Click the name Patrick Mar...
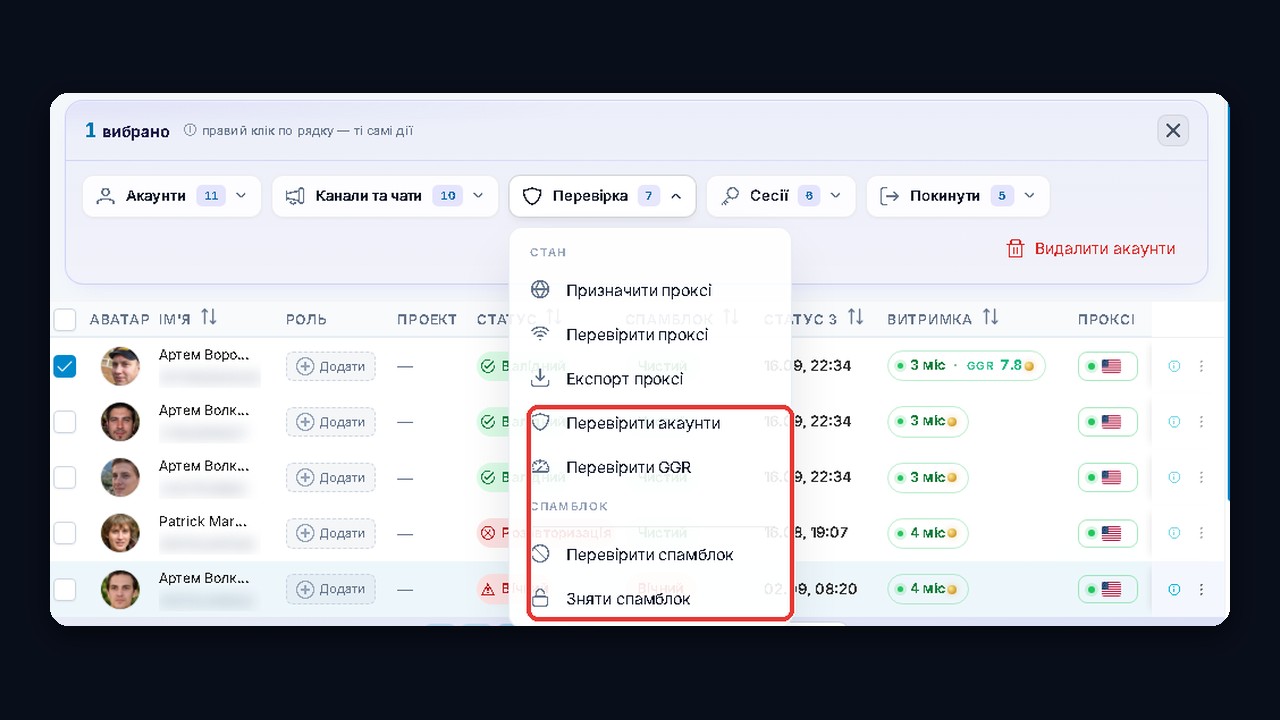This screenshot has width=1280, height=720. click(203, 521)
